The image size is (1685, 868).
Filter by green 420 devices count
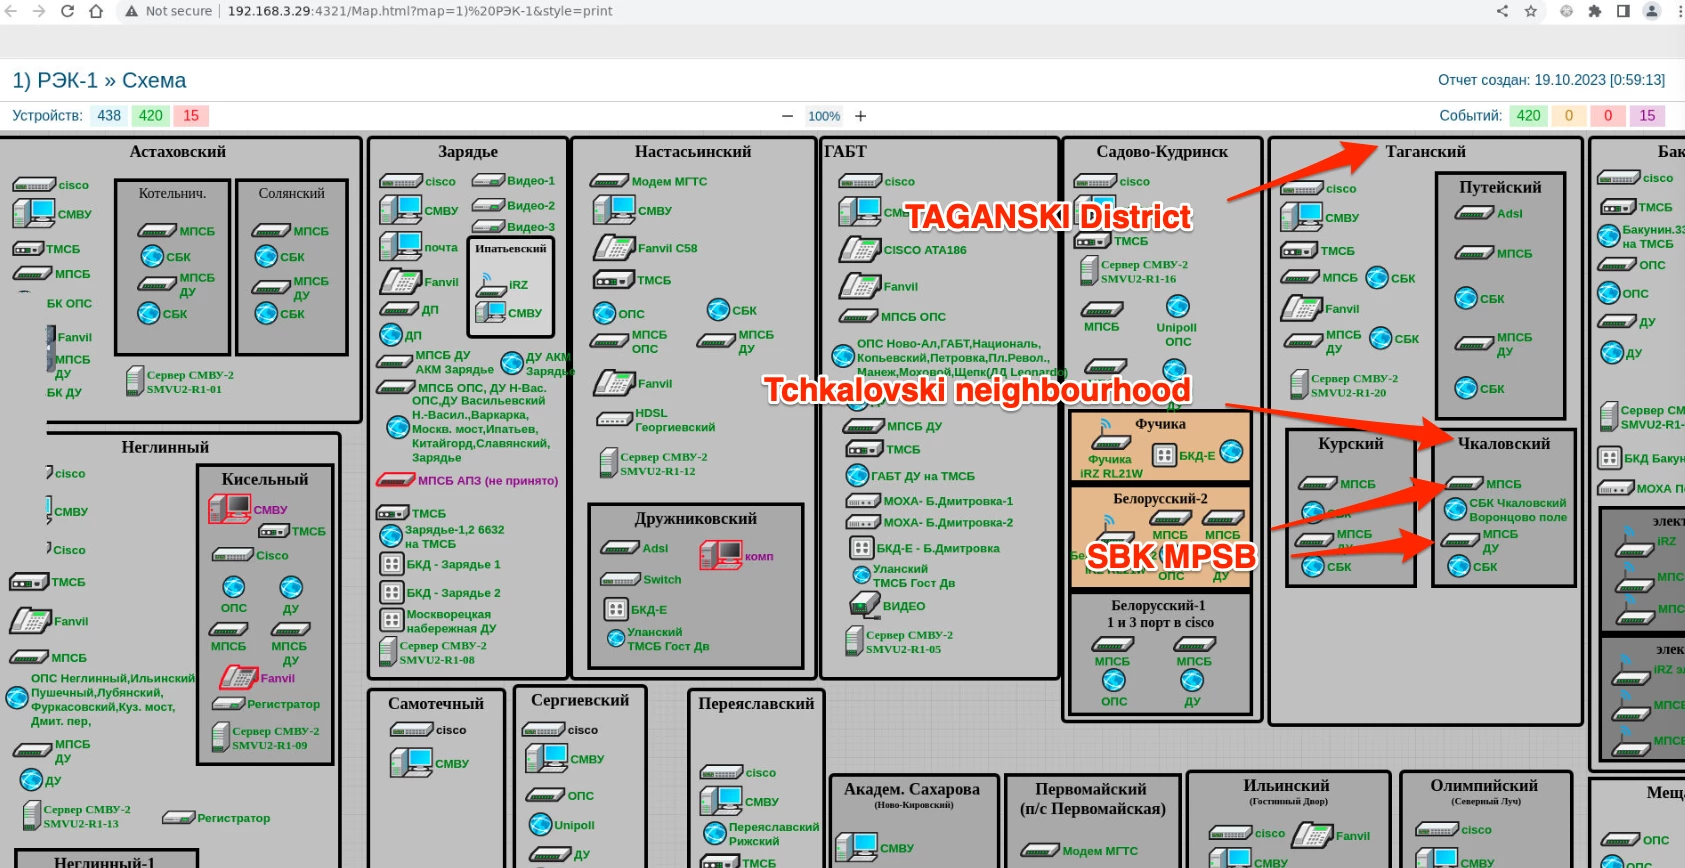click(x=151, y=116)
